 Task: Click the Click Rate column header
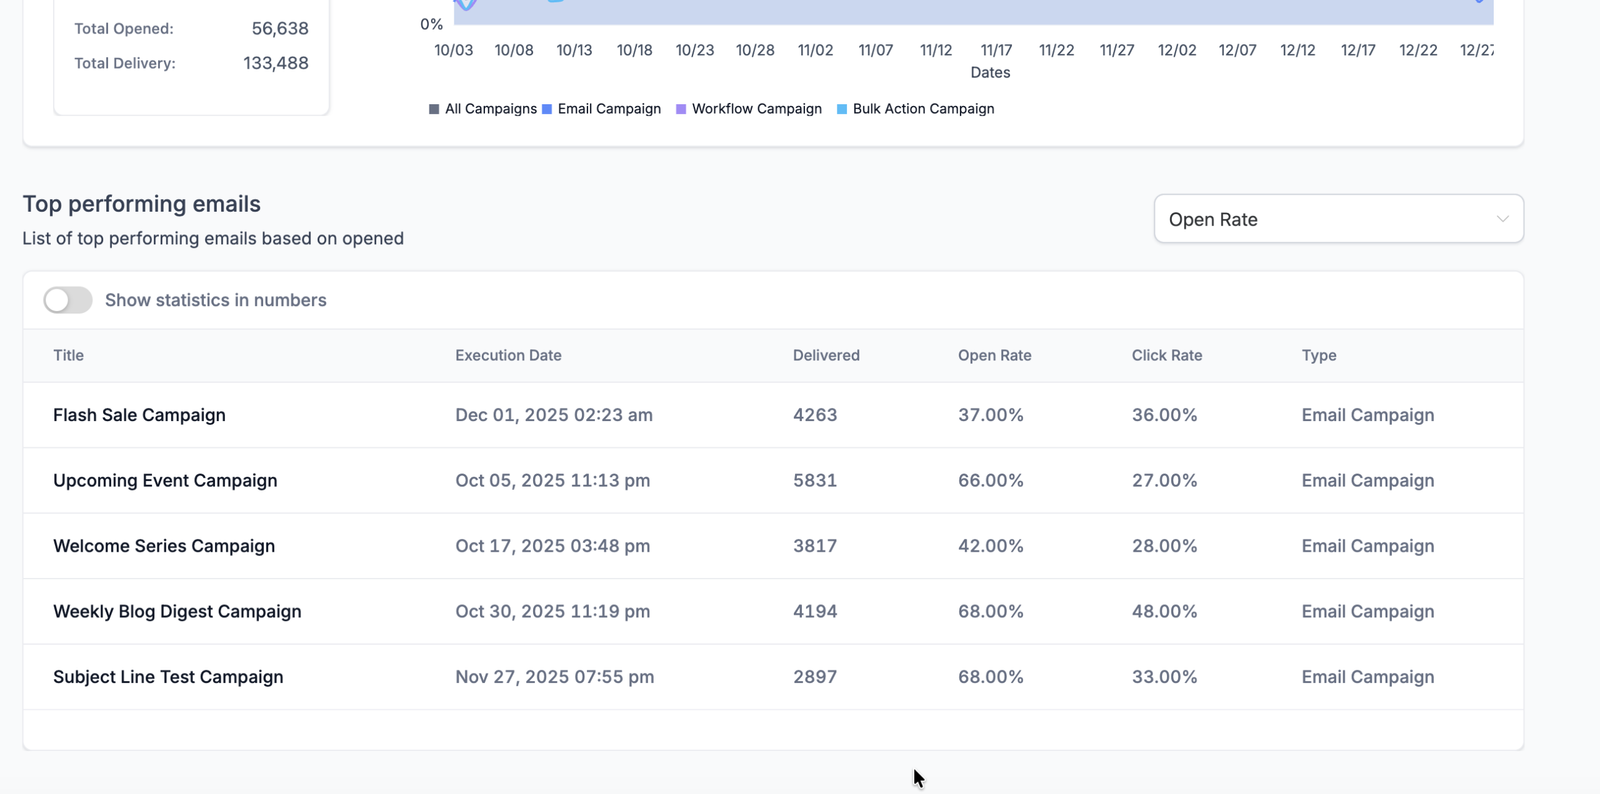1166,356
